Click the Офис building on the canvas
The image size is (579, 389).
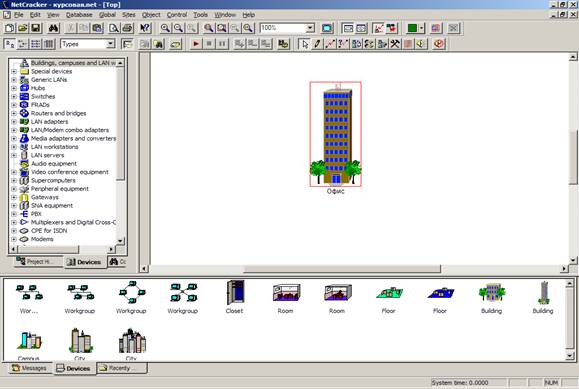336,134
